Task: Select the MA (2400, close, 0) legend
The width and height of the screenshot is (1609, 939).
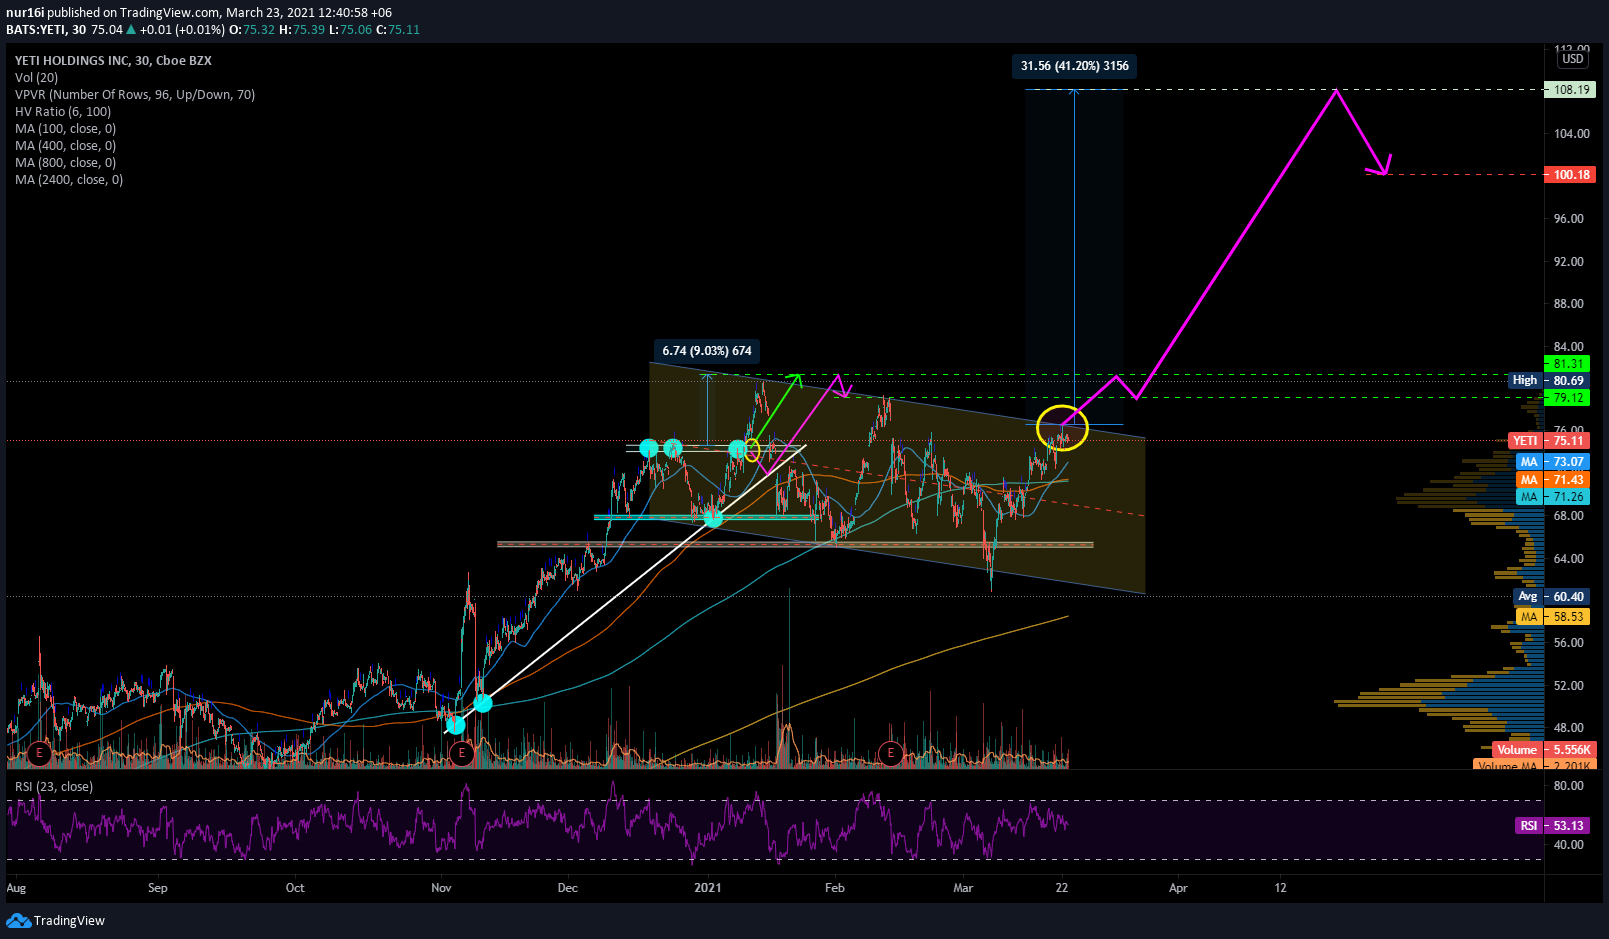Action: (x=69, y=180)
